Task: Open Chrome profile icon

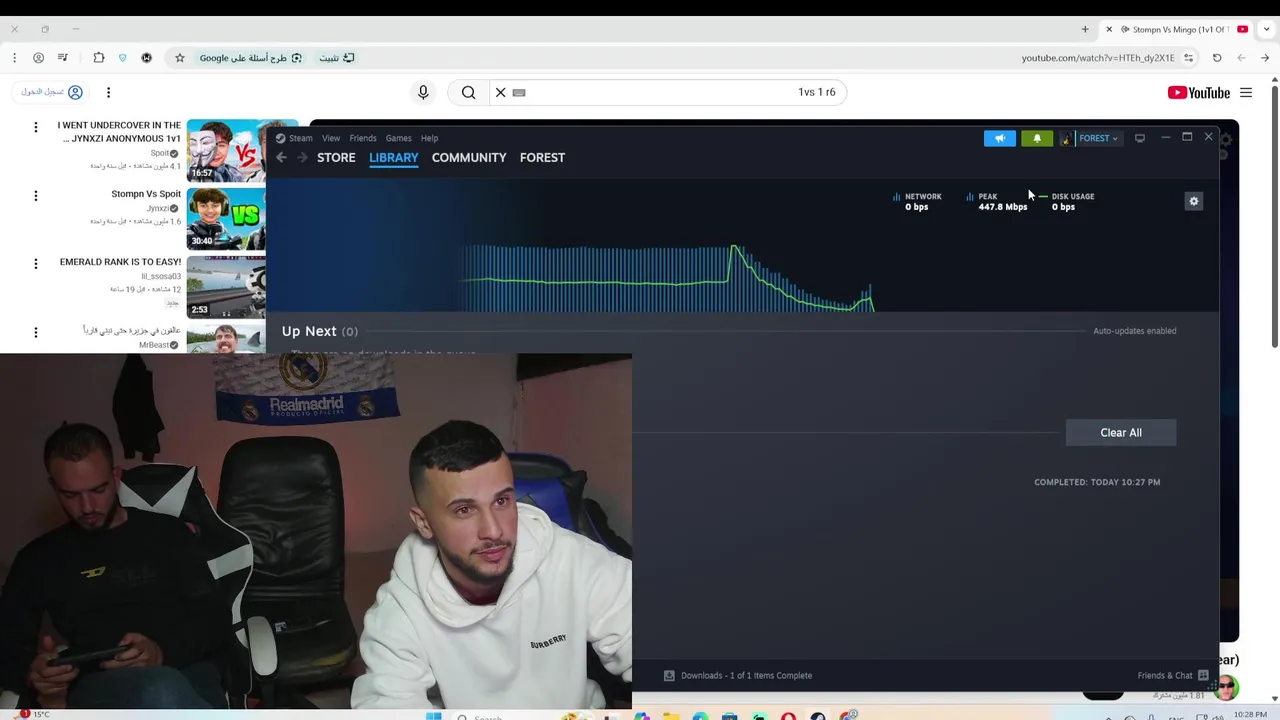Action: [x=38, y=58]
